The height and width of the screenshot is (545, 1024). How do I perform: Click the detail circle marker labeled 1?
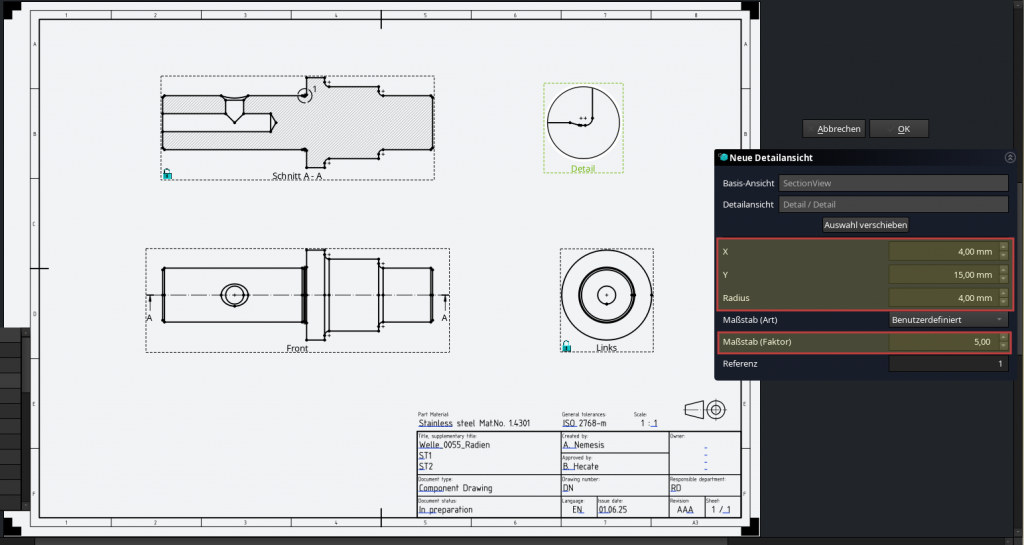click(x=304, y=95)
